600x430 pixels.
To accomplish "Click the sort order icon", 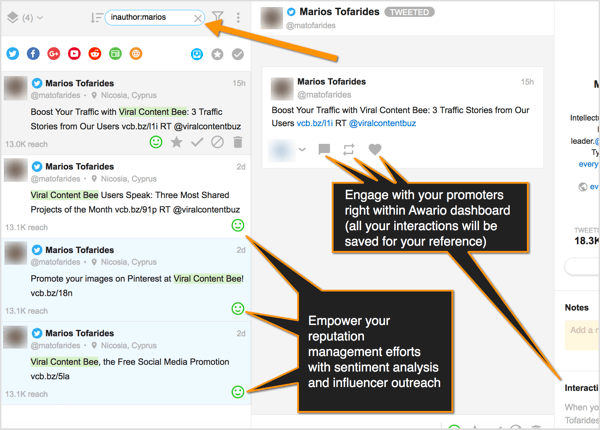I will [96, 18].
